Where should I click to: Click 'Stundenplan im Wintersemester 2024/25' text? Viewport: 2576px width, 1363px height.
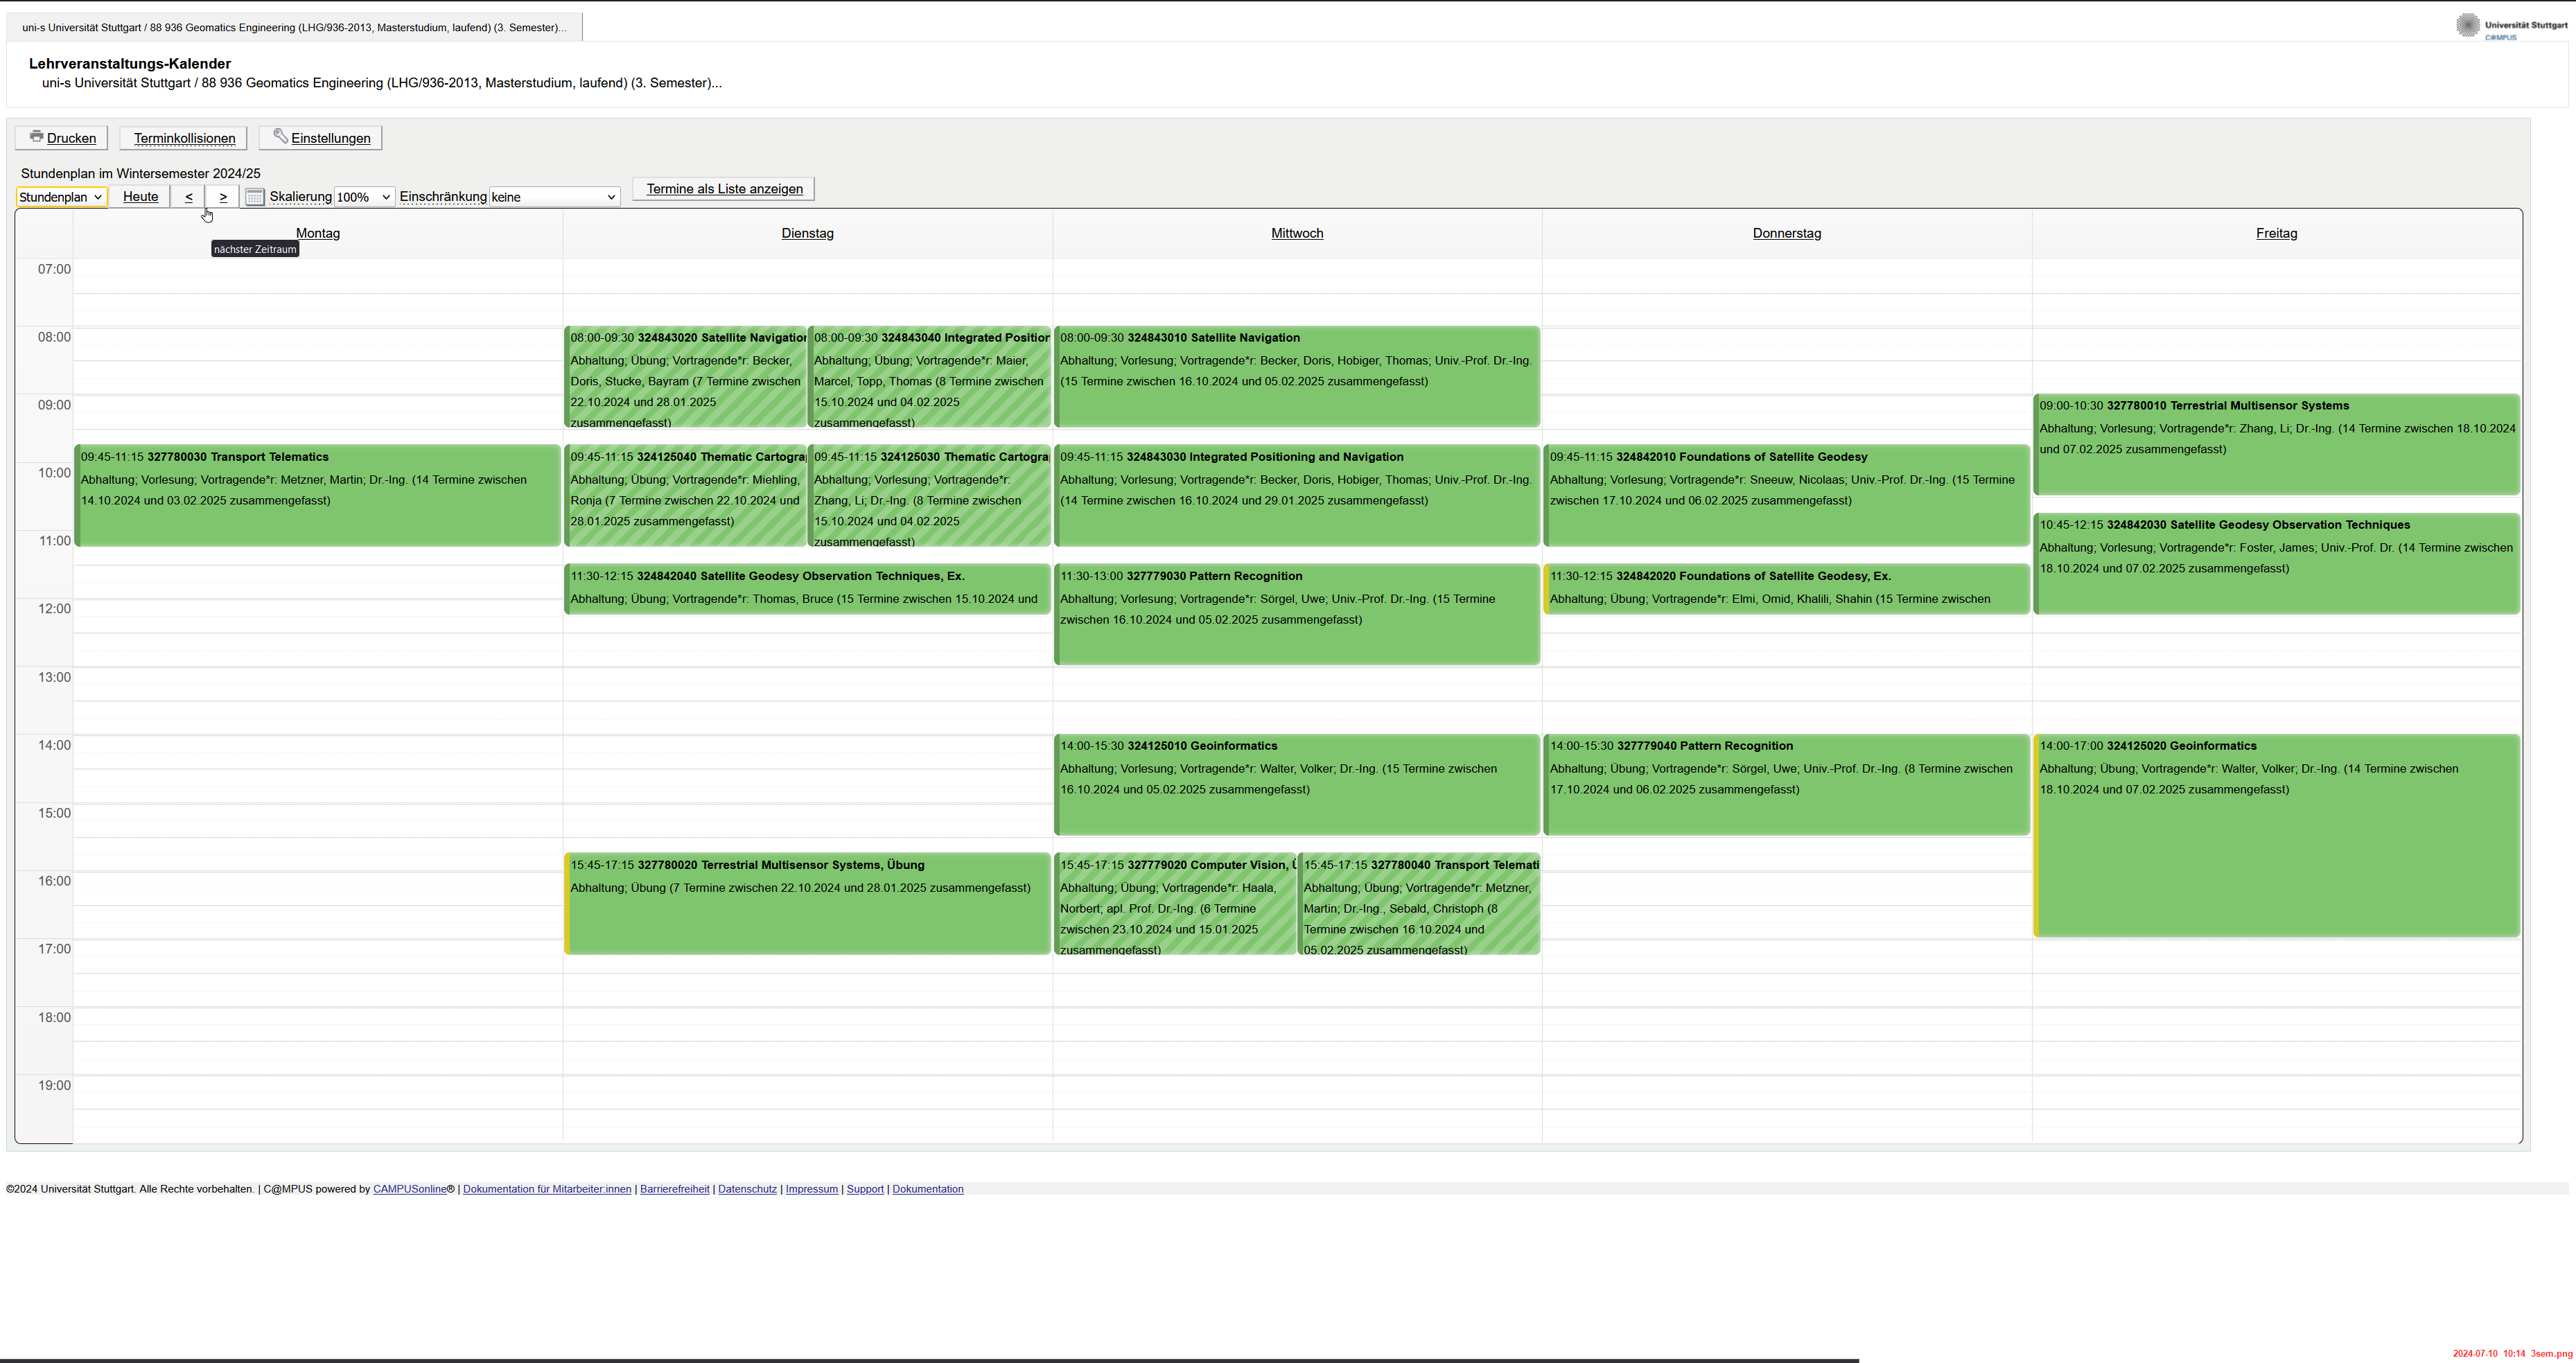coord(141,173)
